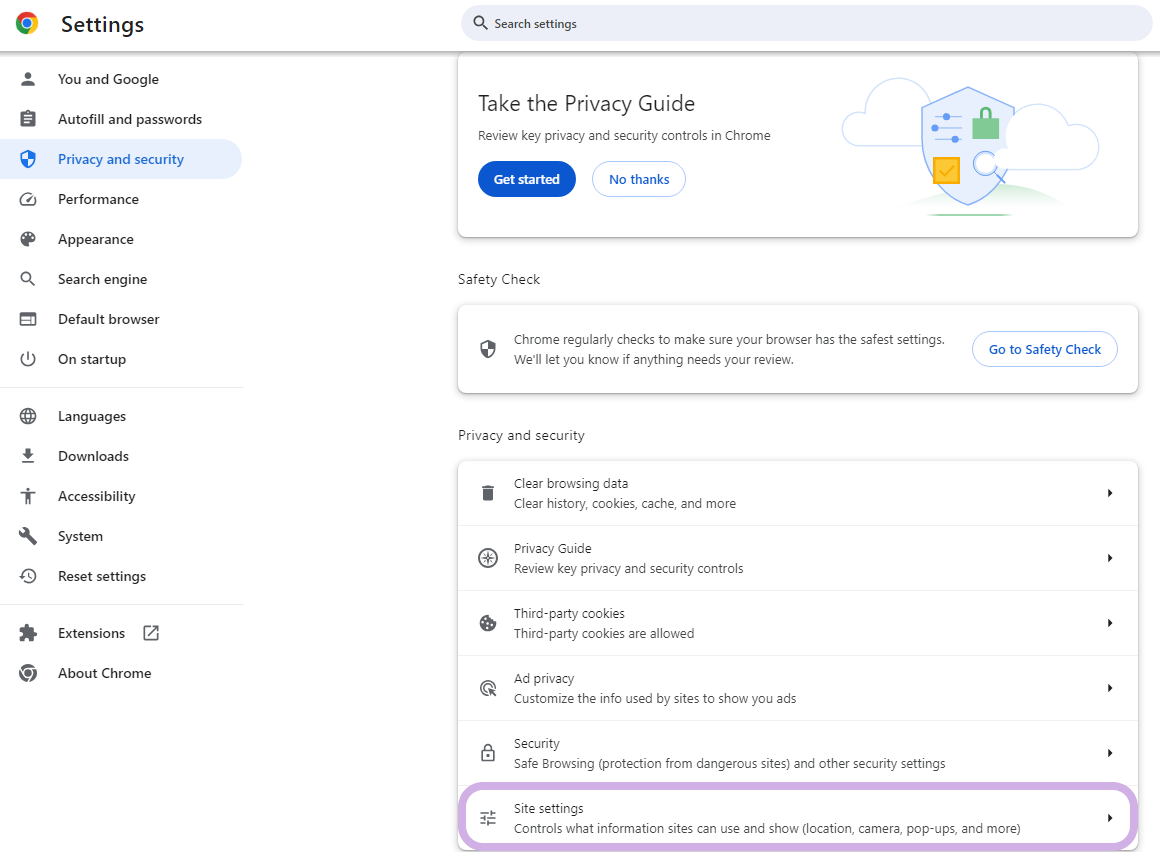The width and height of the screenshot is (1160, 852).
Task: Open Languages settings page
Action: [x=121, y=416]
